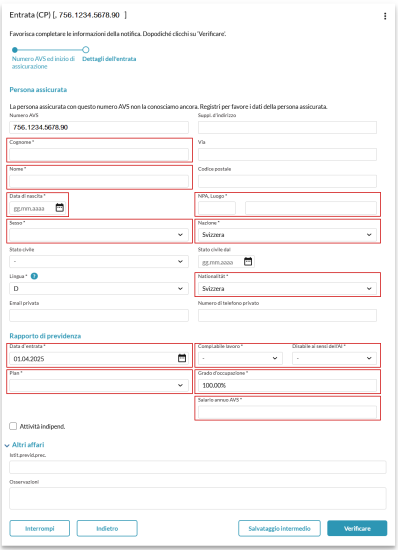
Task: Open the Disabile ai sensi dell'AI dropdown
Action: [x=334, y=358]
